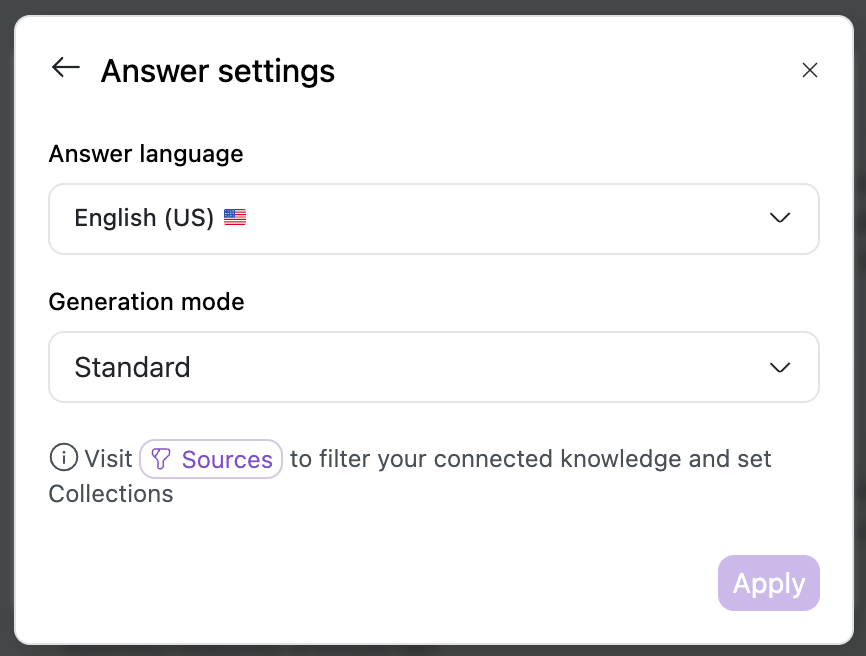866x656 pixels.
Task: Click the word Visit beside the info icon
Action: click(108, 459)
